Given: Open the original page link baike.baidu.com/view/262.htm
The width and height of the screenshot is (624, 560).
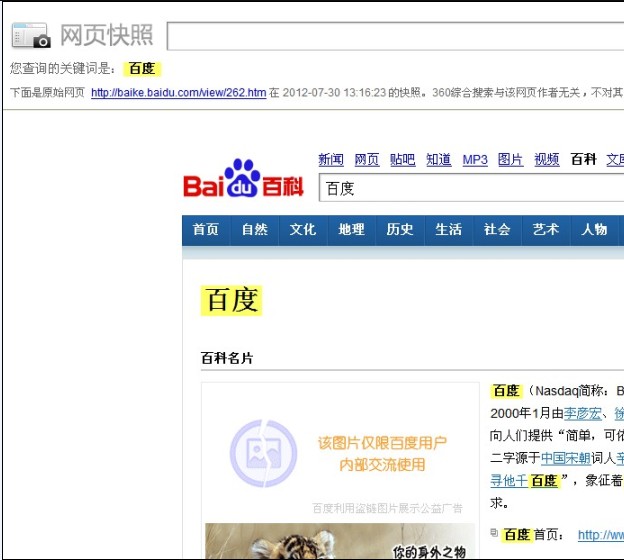Looking at the screenshot, I should [x=178, y=93].
